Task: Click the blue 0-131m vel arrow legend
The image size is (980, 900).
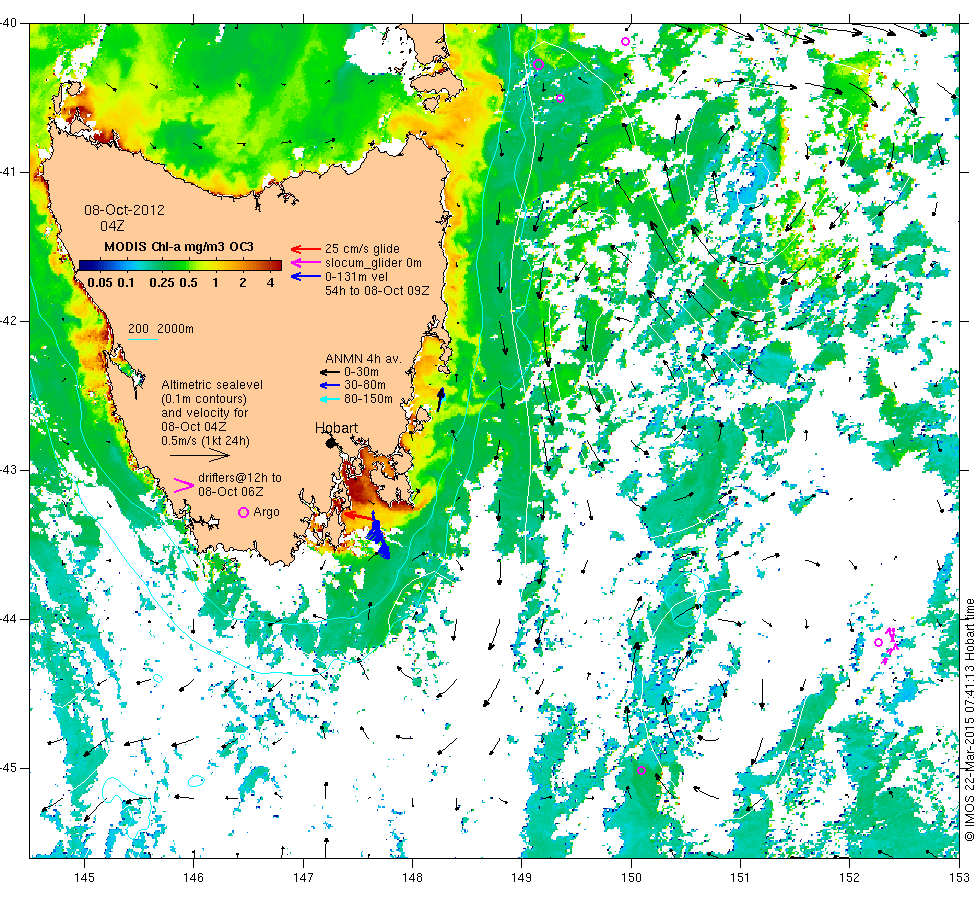Action: coord(306,276)
